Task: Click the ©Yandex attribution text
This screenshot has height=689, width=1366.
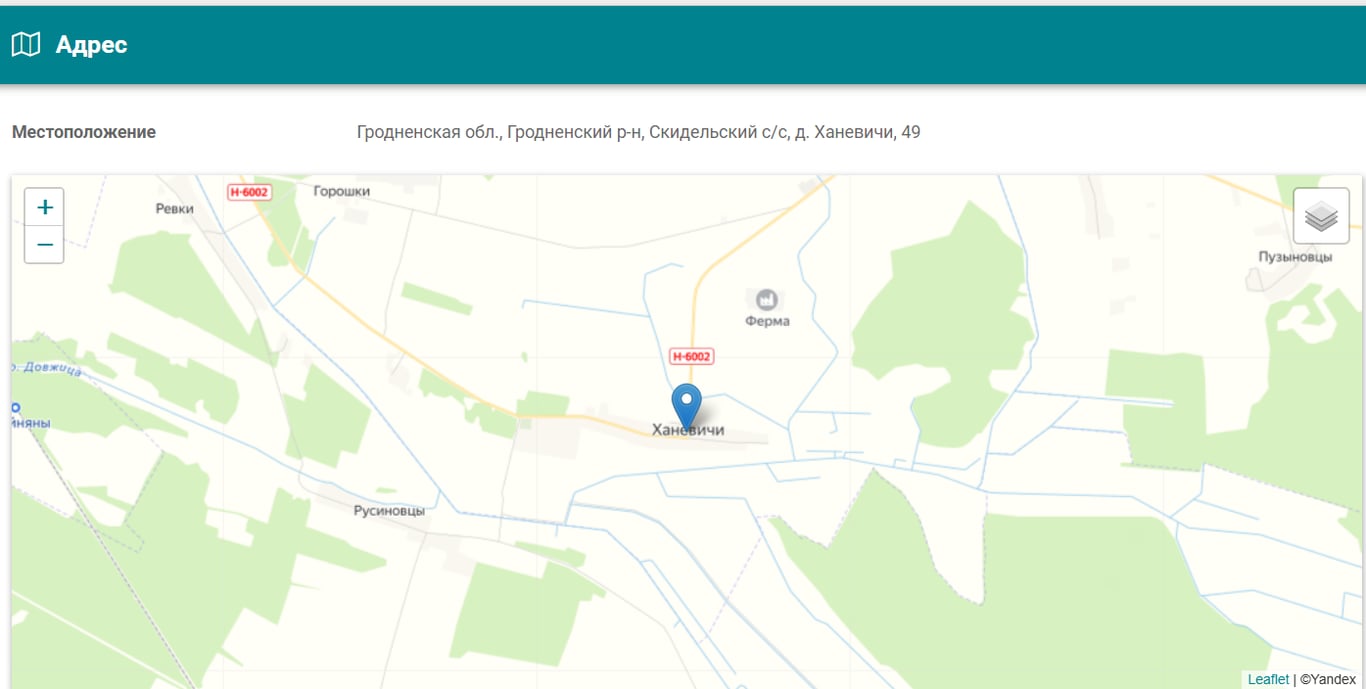Action: click(x=1328, y=679)
